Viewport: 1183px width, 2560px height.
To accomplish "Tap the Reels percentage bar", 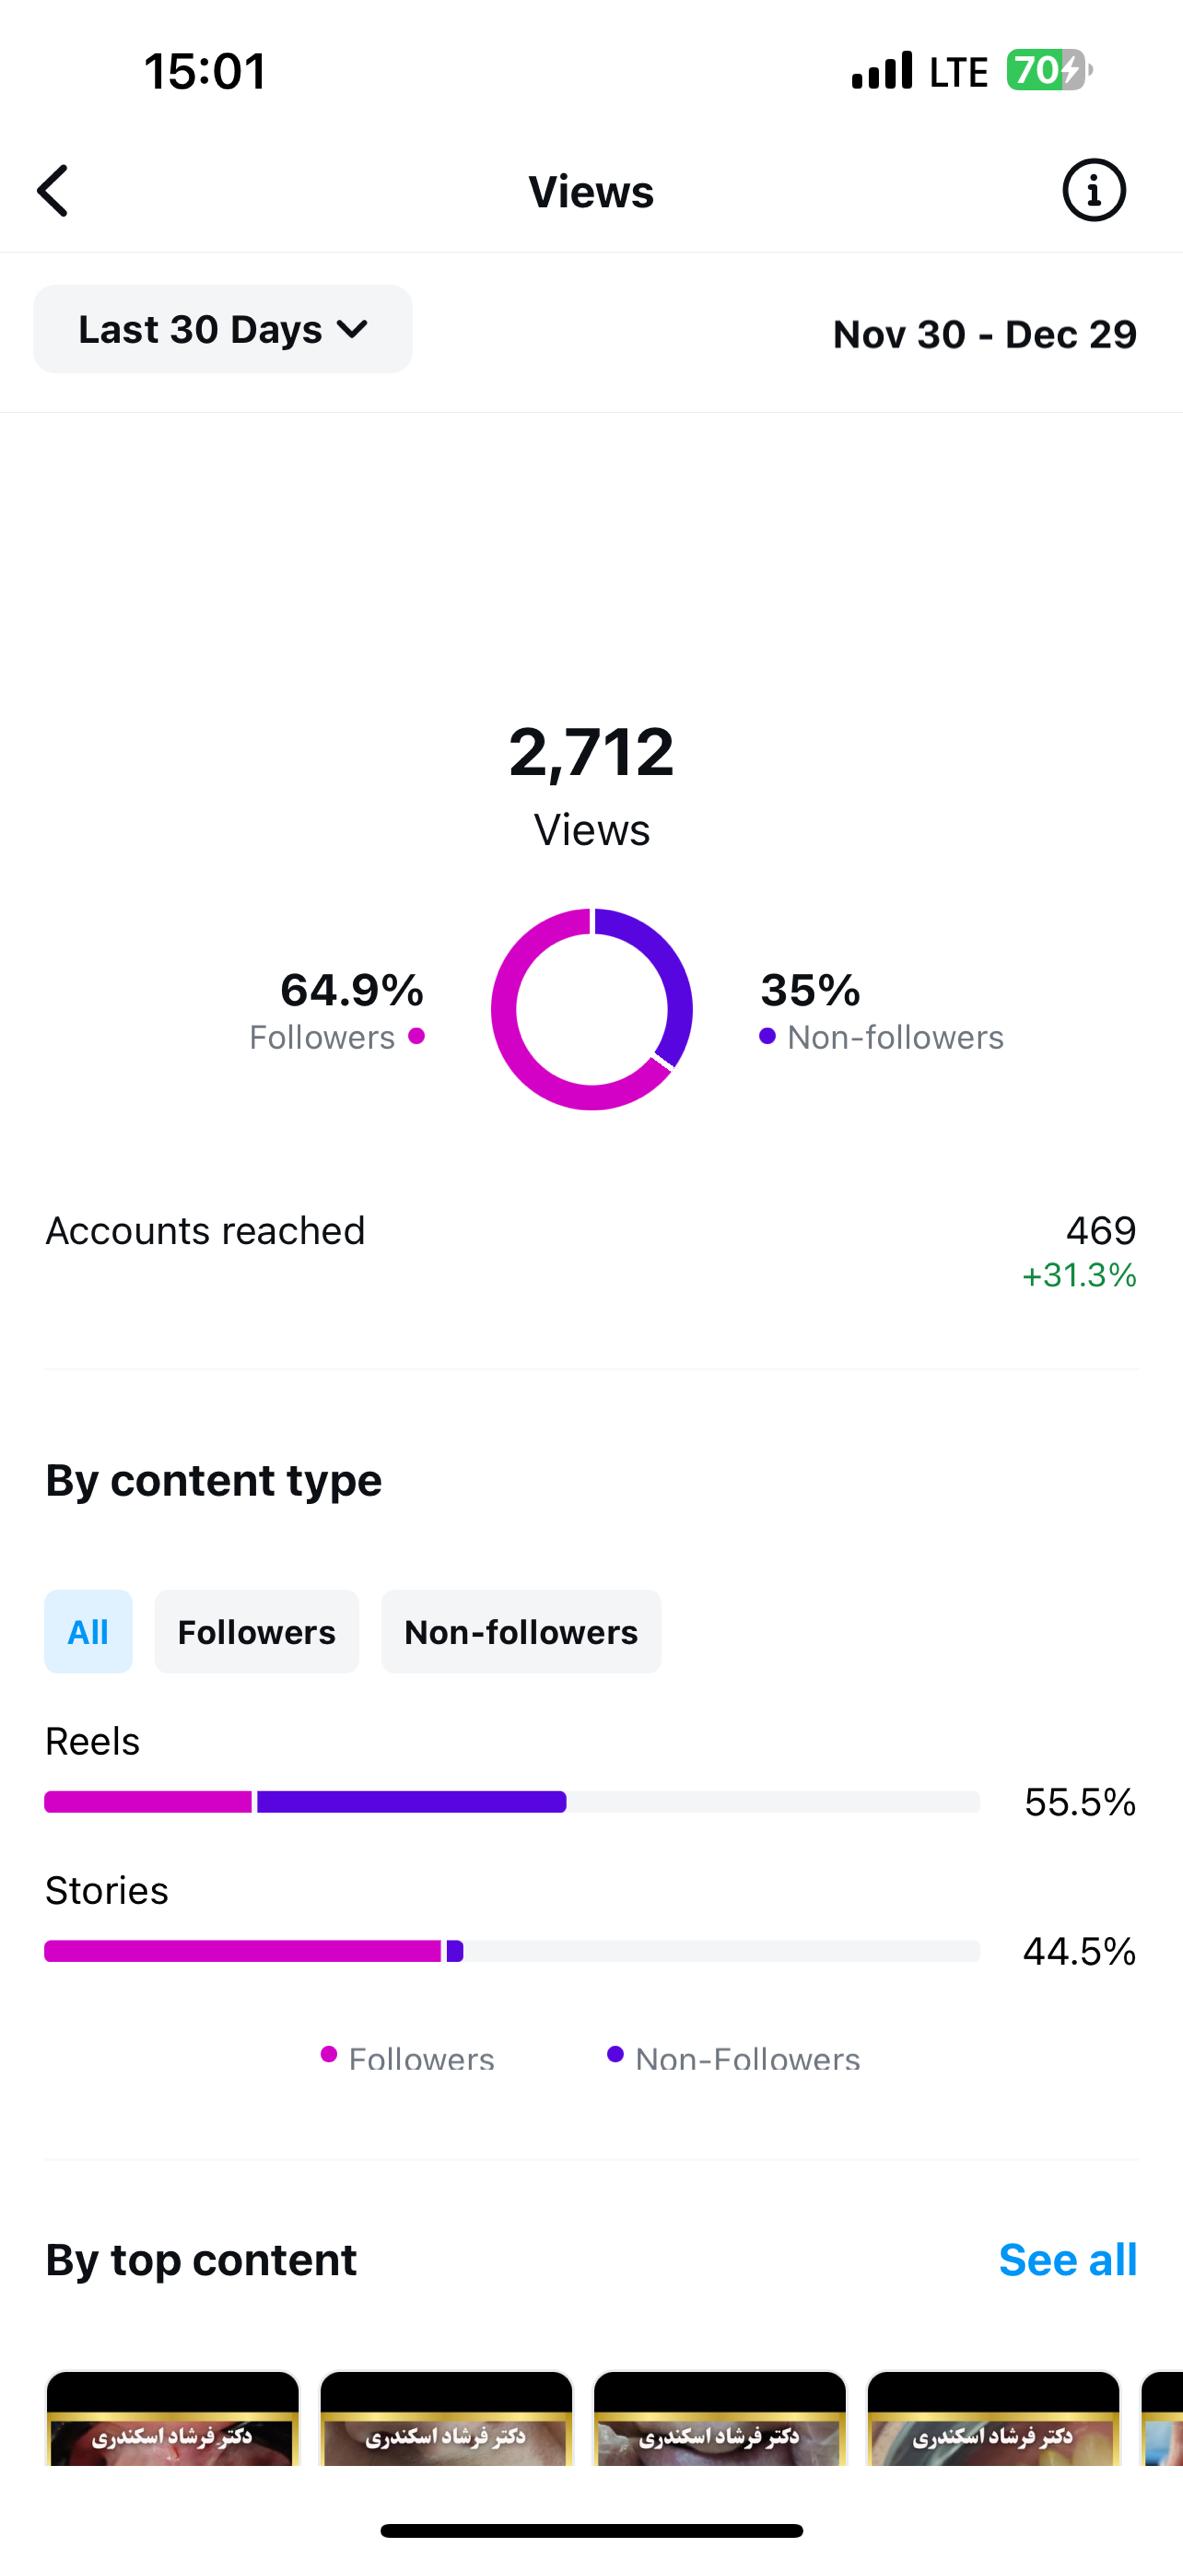I will (x=512, y=1802).
